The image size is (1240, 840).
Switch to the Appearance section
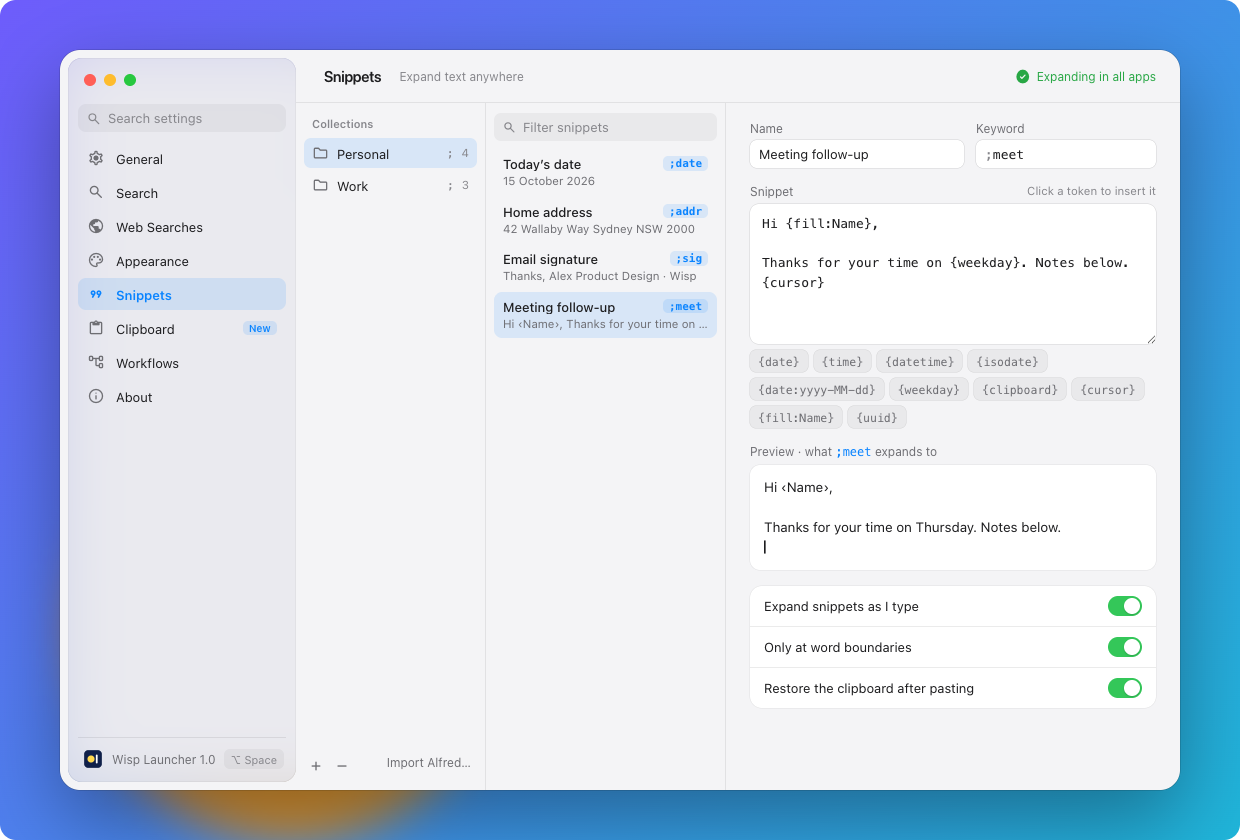(182, 261)
